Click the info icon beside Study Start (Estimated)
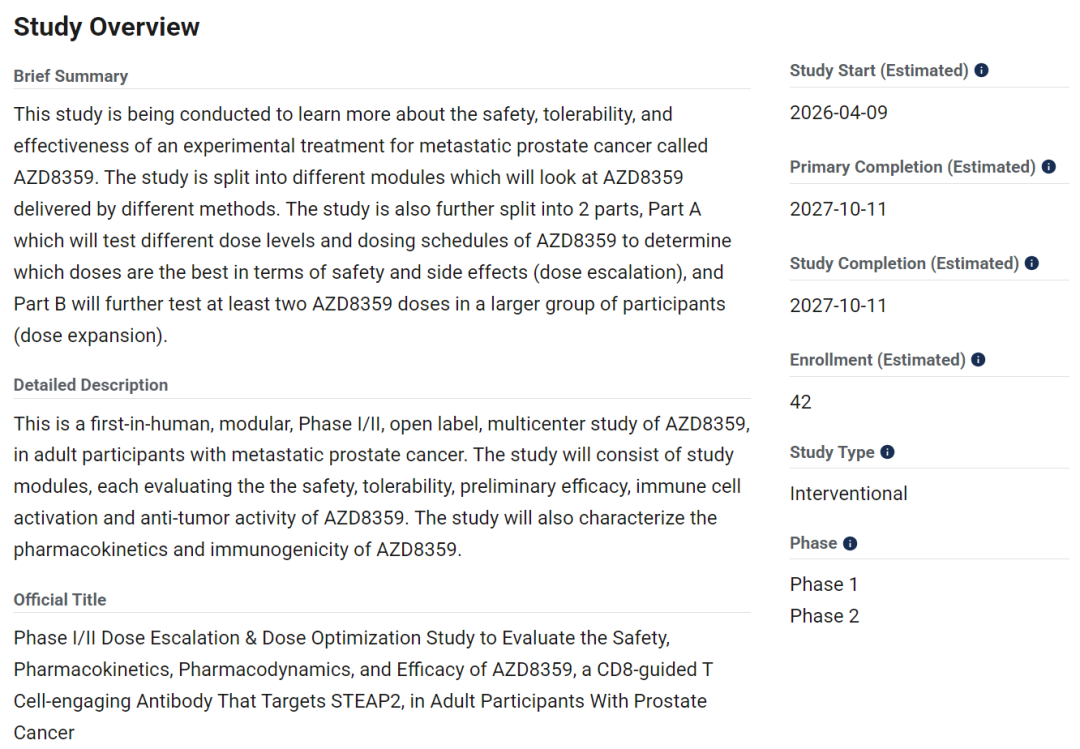 click(982, 71)
